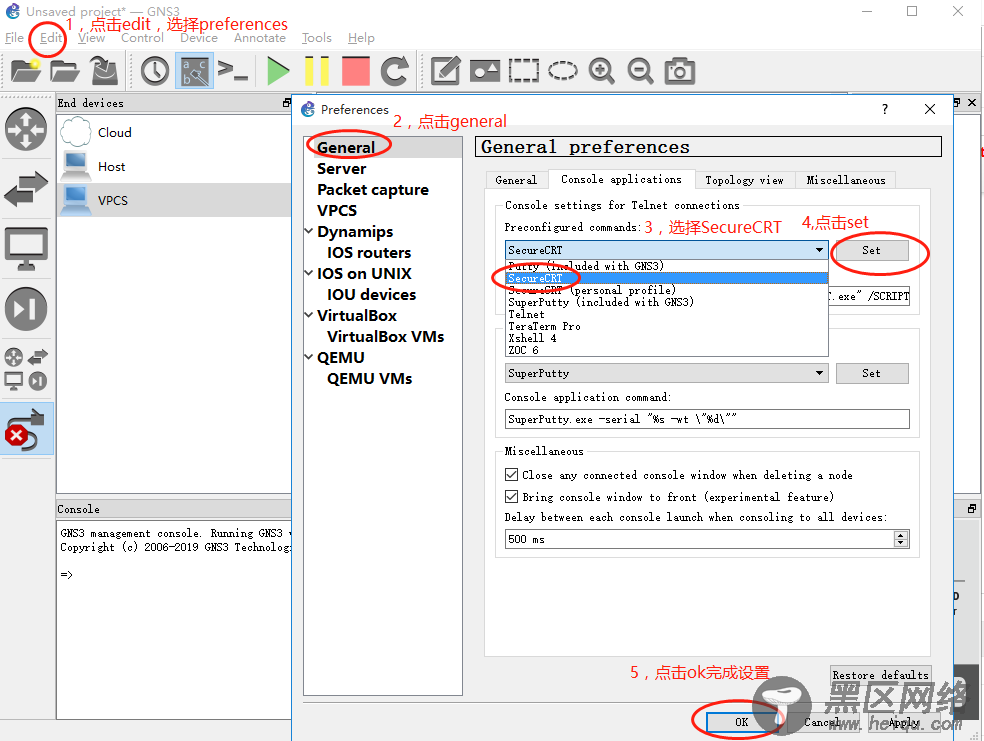Image resolution: width=984 pixels, height=741 pixels.
Task: Browse security devices sidebar icon
Action: [26, 309]
